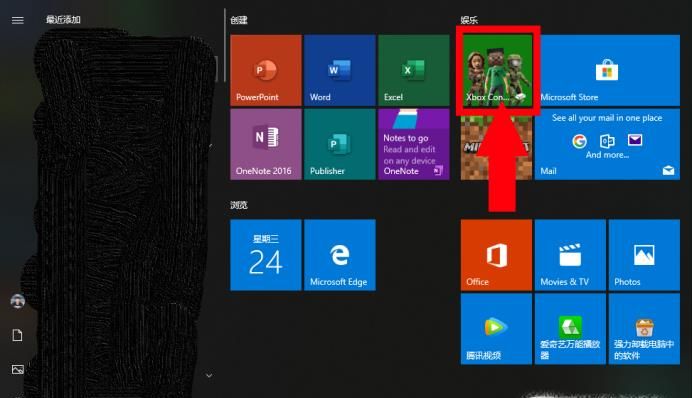Image resolution: width=692 pixels, height=398 pixels.
Task: Launch Word from the Start tiles
Action: (x=340, y=70)
